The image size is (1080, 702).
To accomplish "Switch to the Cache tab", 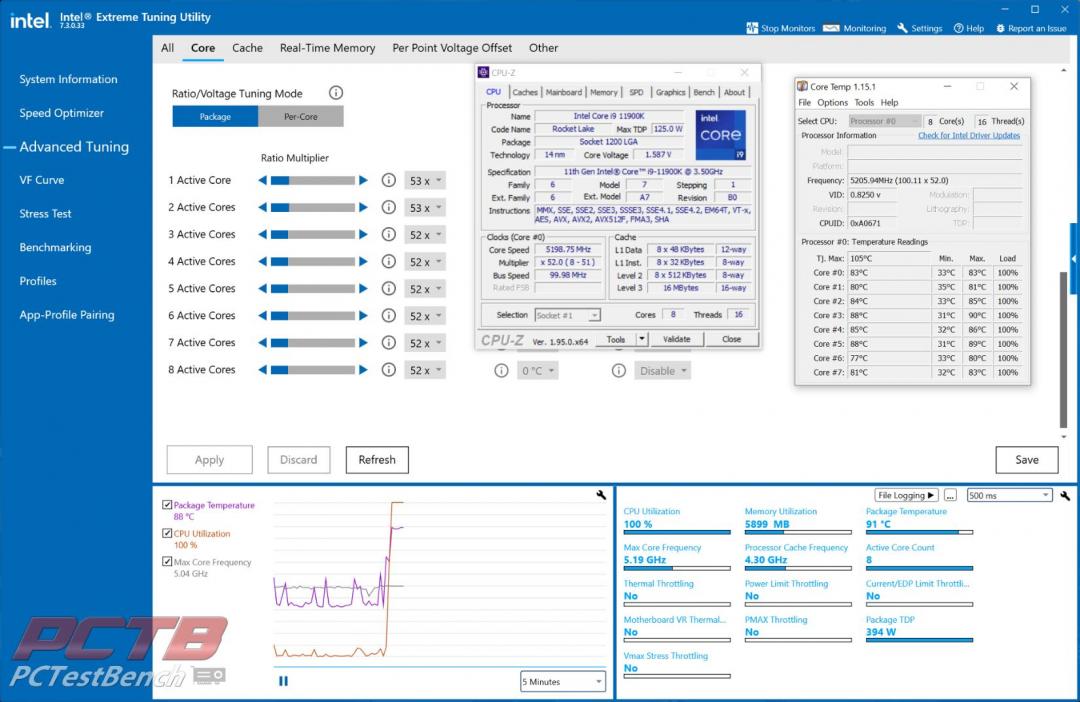I will tap(247, 48).
